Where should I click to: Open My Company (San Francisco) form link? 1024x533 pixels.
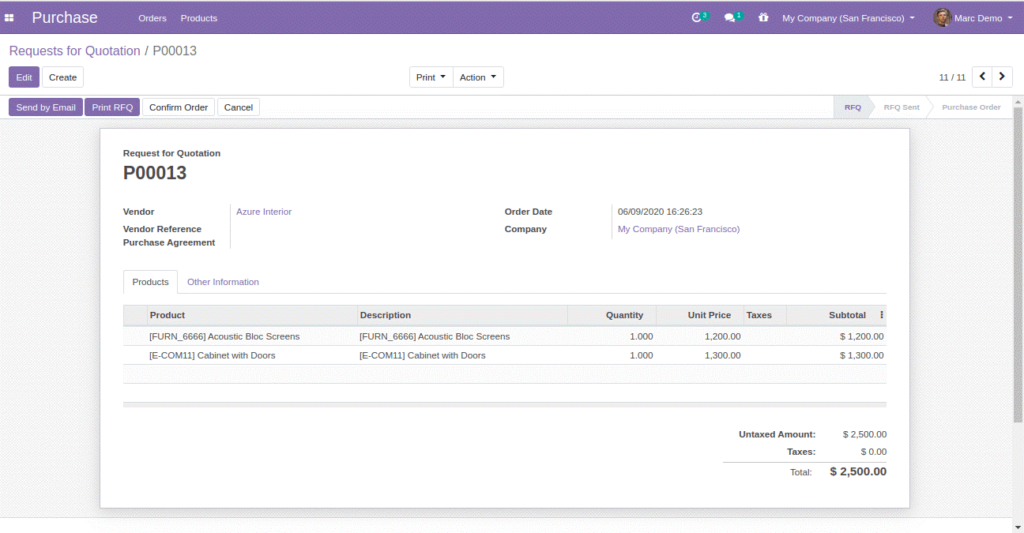coord(679,229)
